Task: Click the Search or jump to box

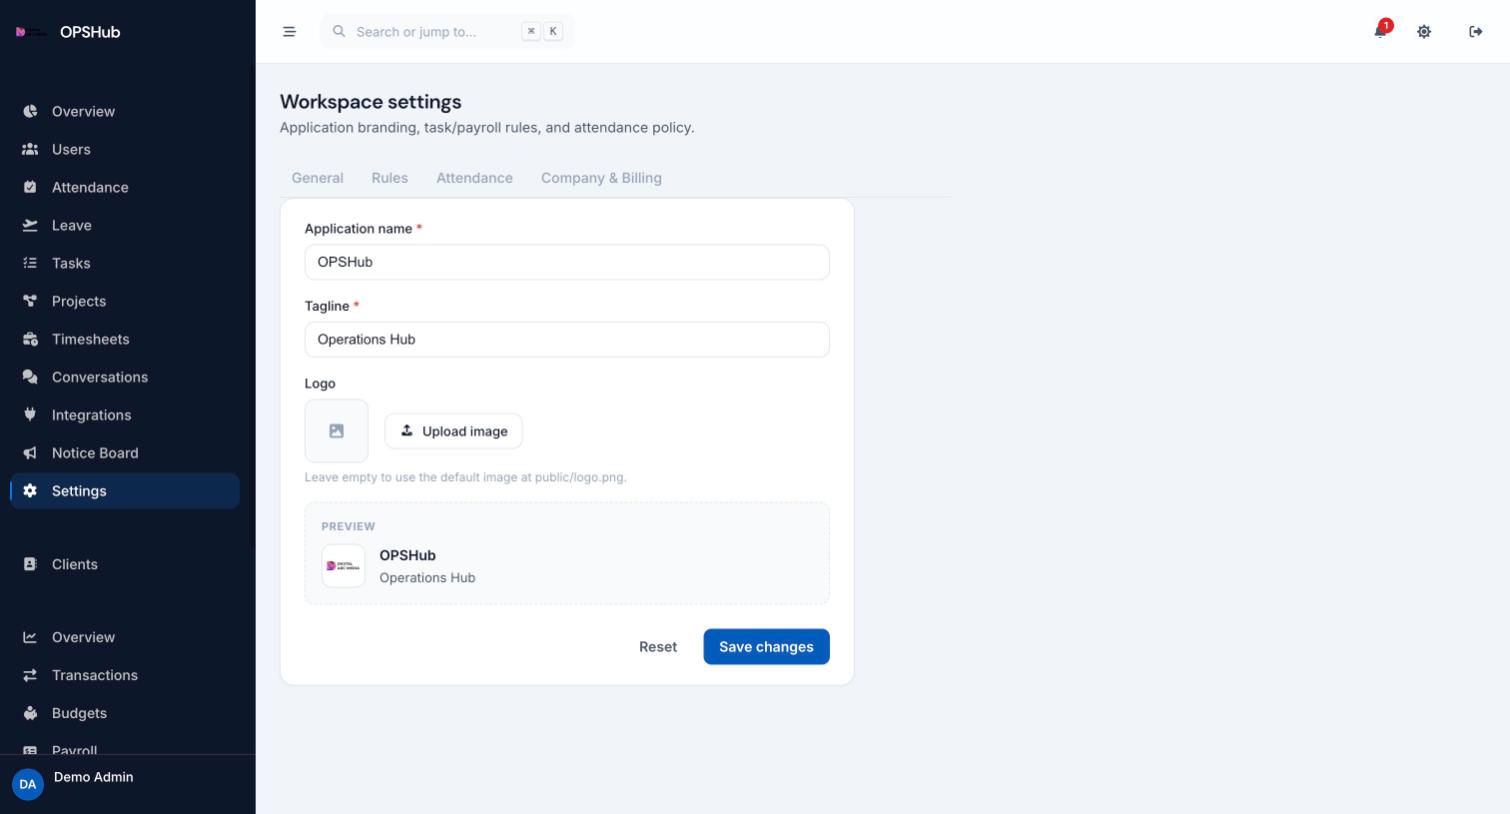Action: (x=447, y=32)
